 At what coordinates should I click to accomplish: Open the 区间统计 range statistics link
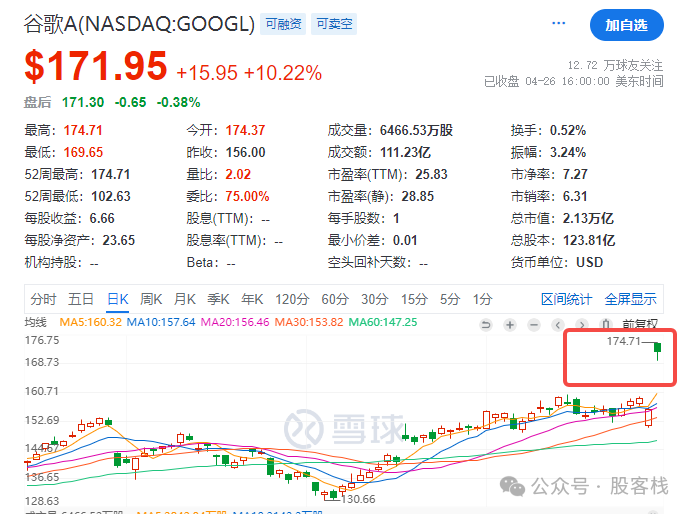[567, 299]
